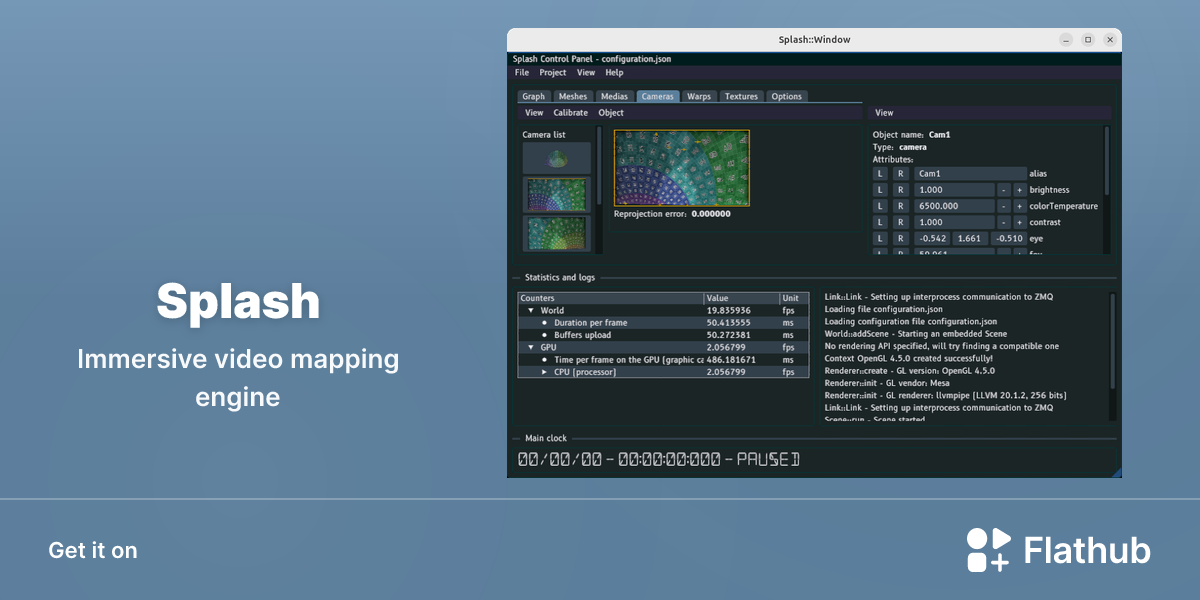Open the Calibrate submenu in Cameras panel
This screenshot has width=1200, height=600.
[571, 113]
